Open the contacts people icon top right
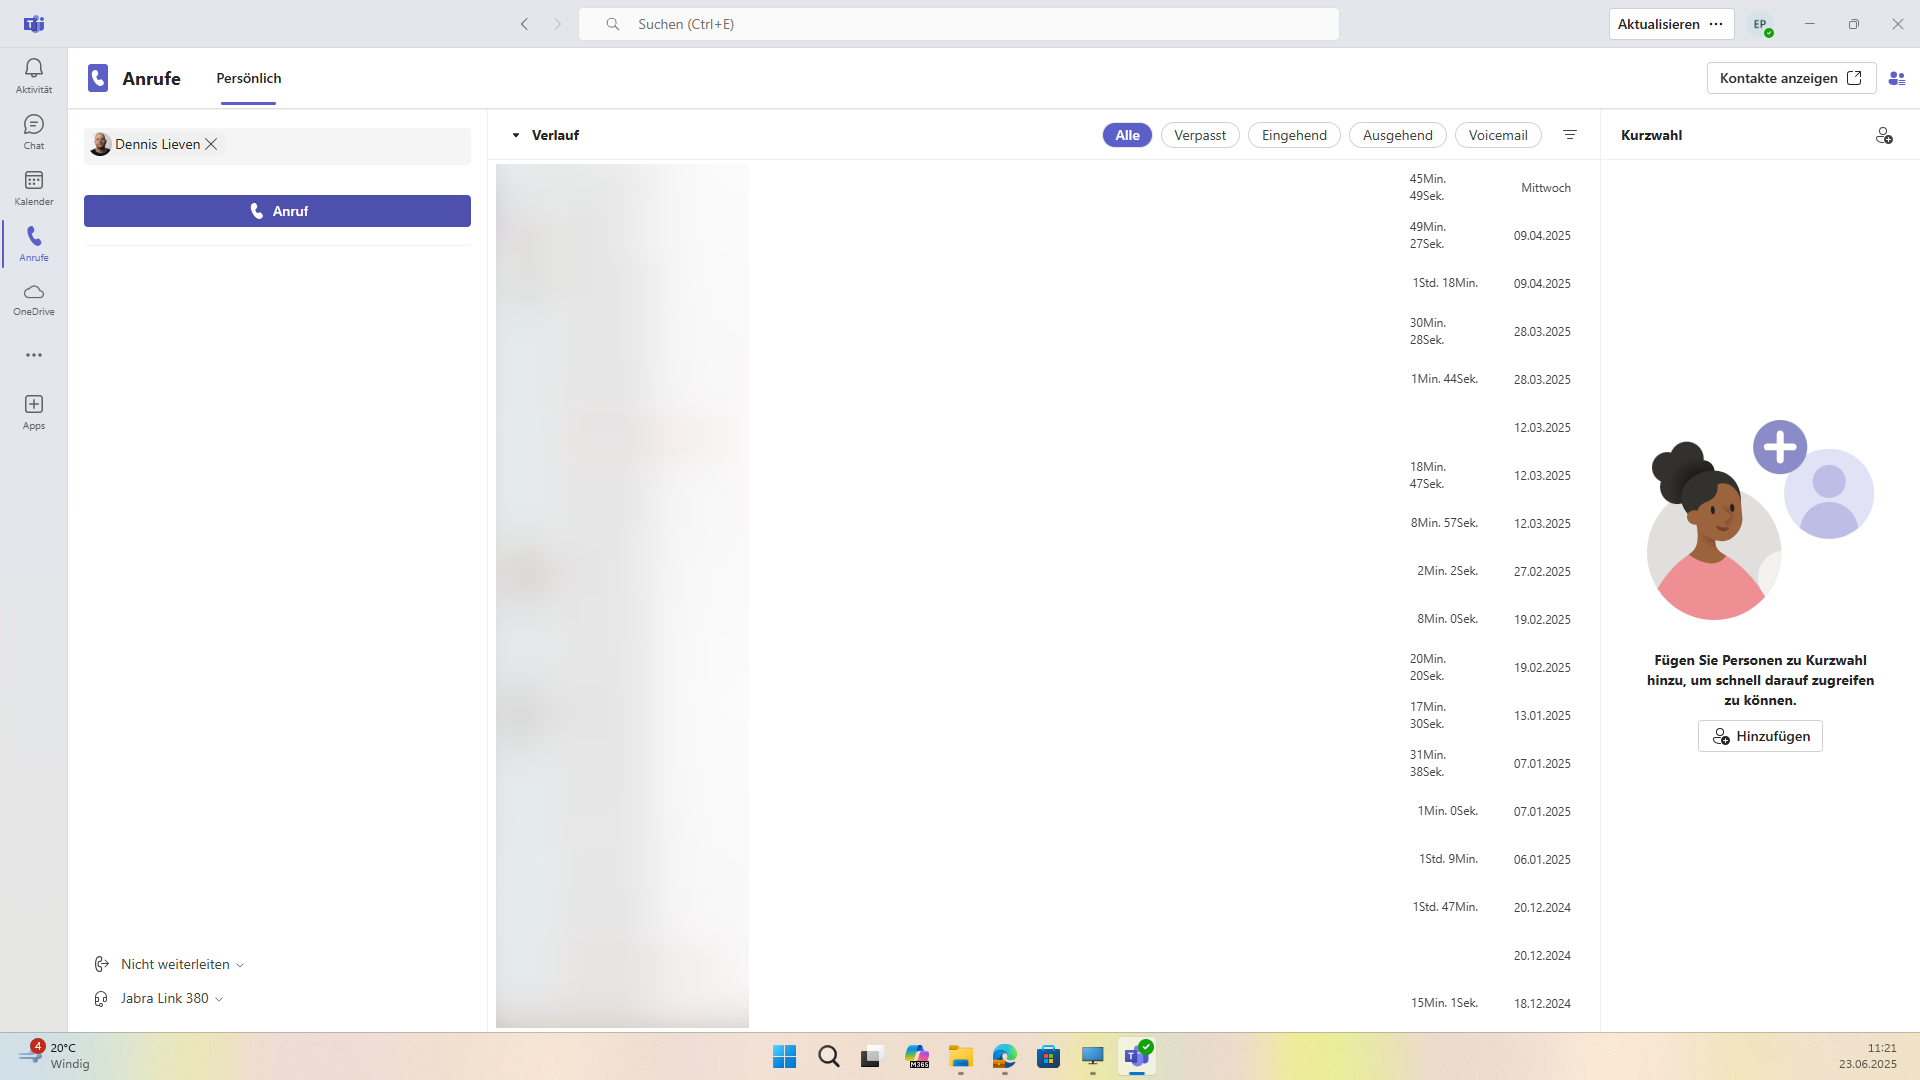Screen dimensions: 1920x1080 coord(1897,78)
